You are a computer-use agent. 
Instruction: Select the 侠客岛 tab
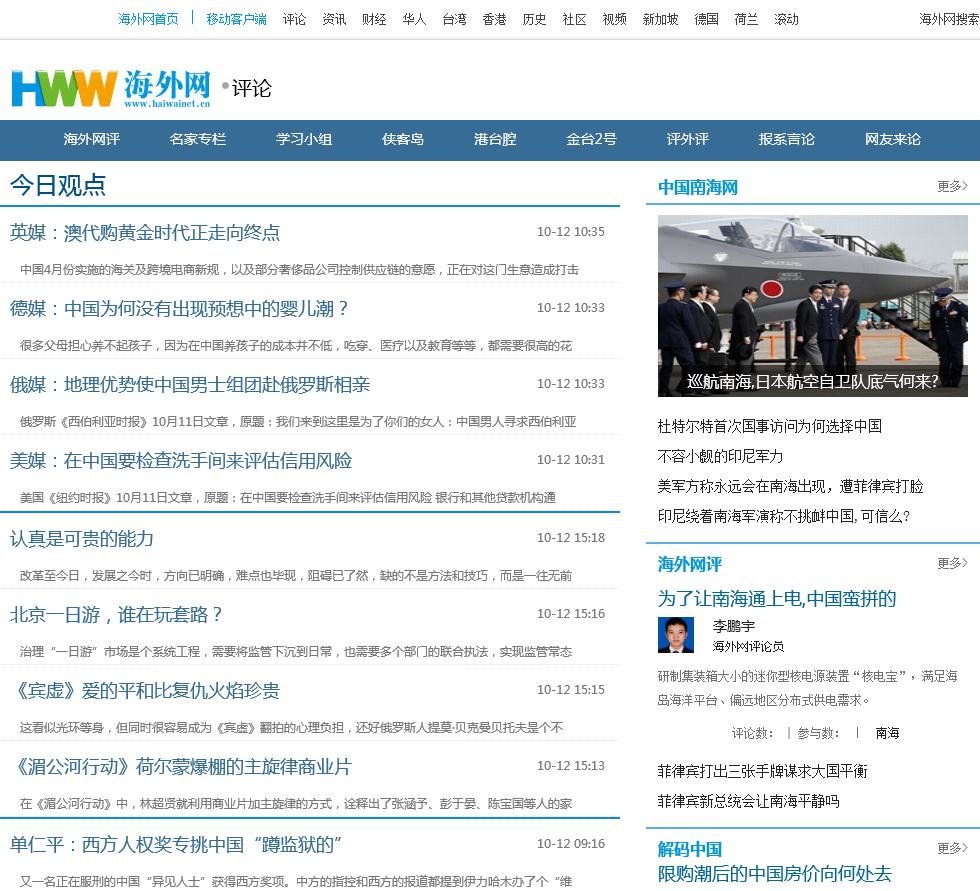point(403,139)
